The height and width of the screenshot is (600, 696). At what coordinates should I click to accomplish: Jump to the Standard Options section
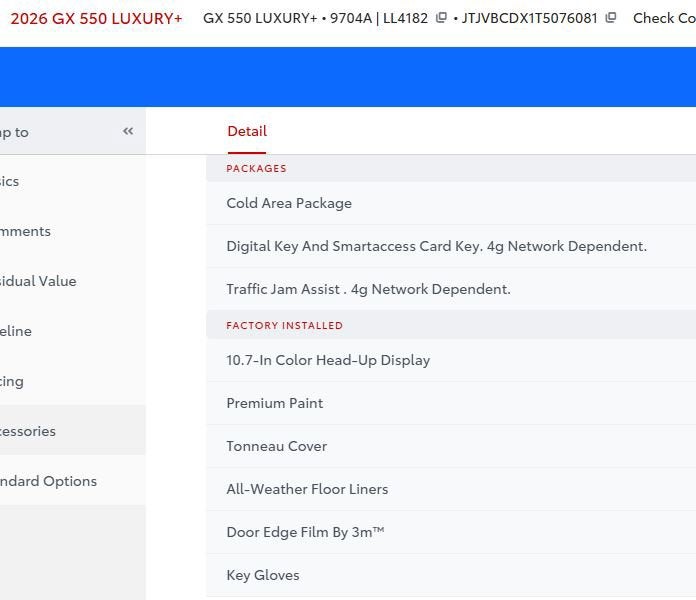[48, 481]
